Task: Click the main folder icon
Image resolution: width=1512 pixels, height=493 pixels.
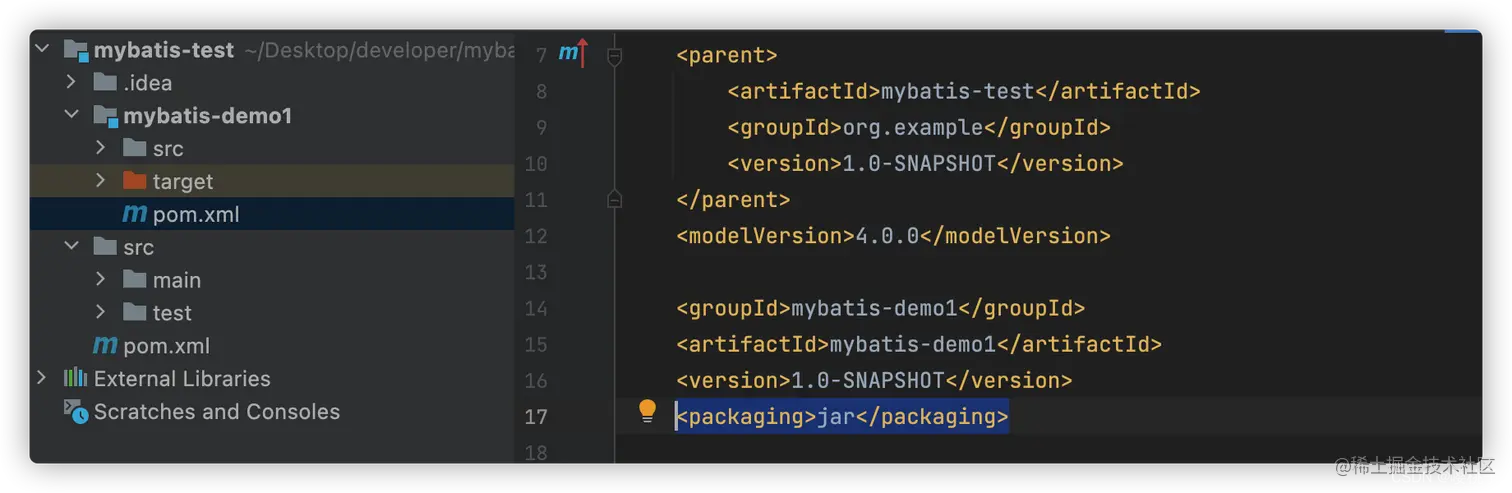Action: pos(134,279)
